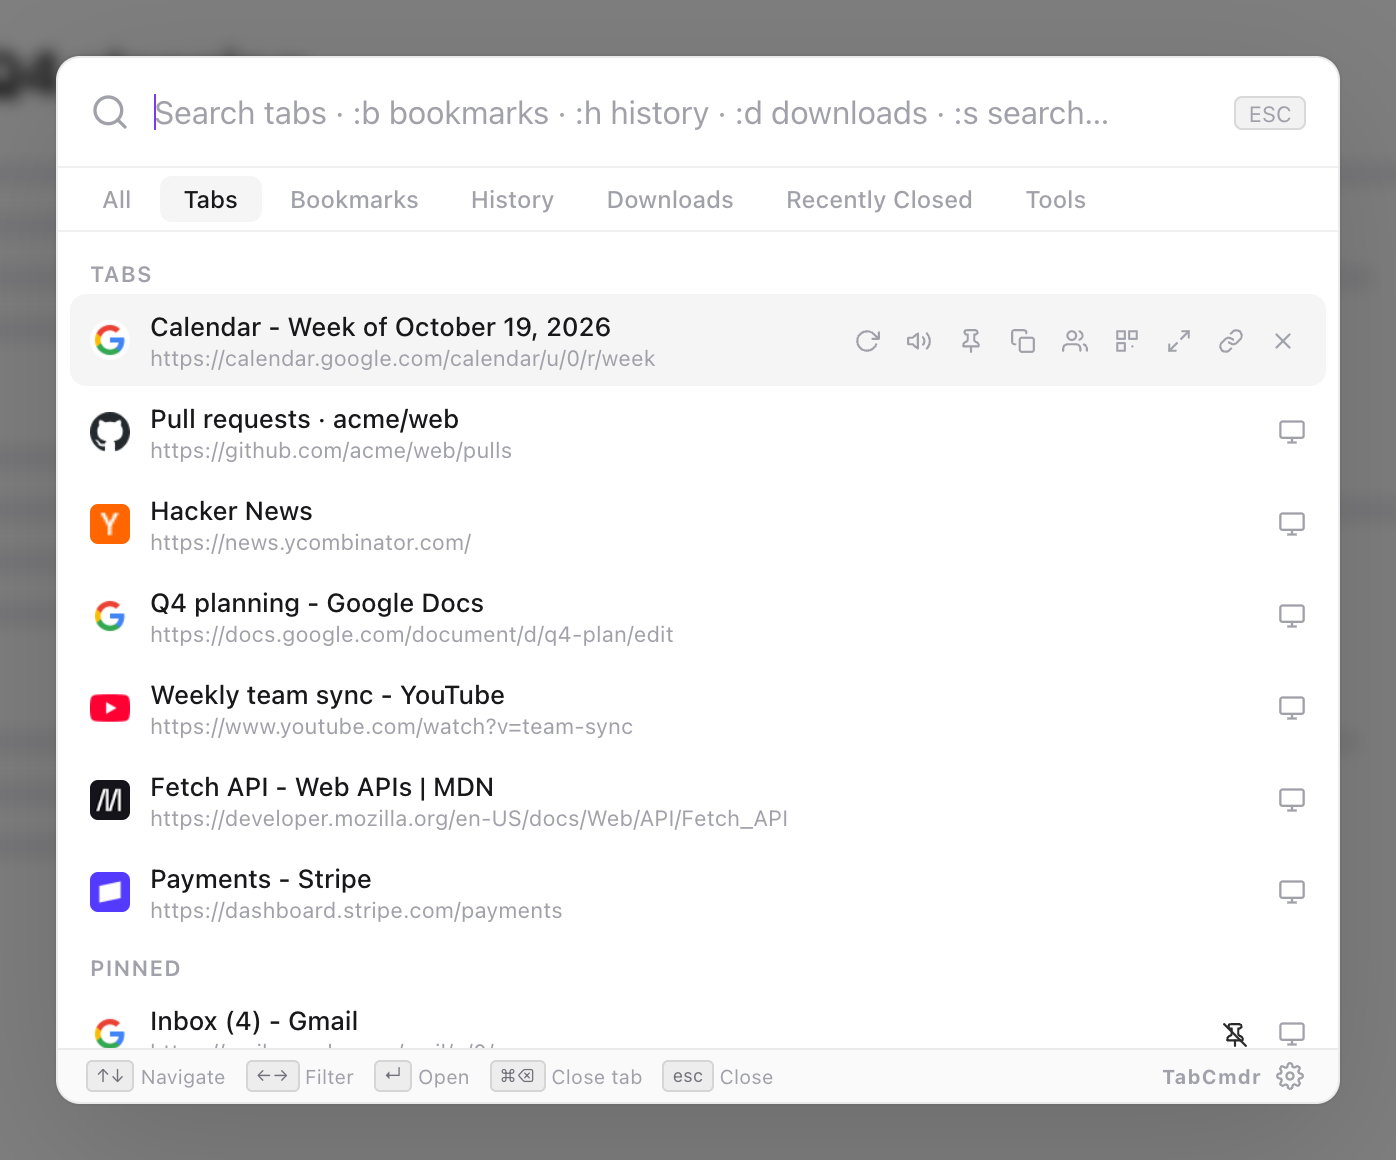This screenshot has width=1396, height=1160.
Task: Open "Q4 planning - Google Docs" tab
Action: coord(698,616)
